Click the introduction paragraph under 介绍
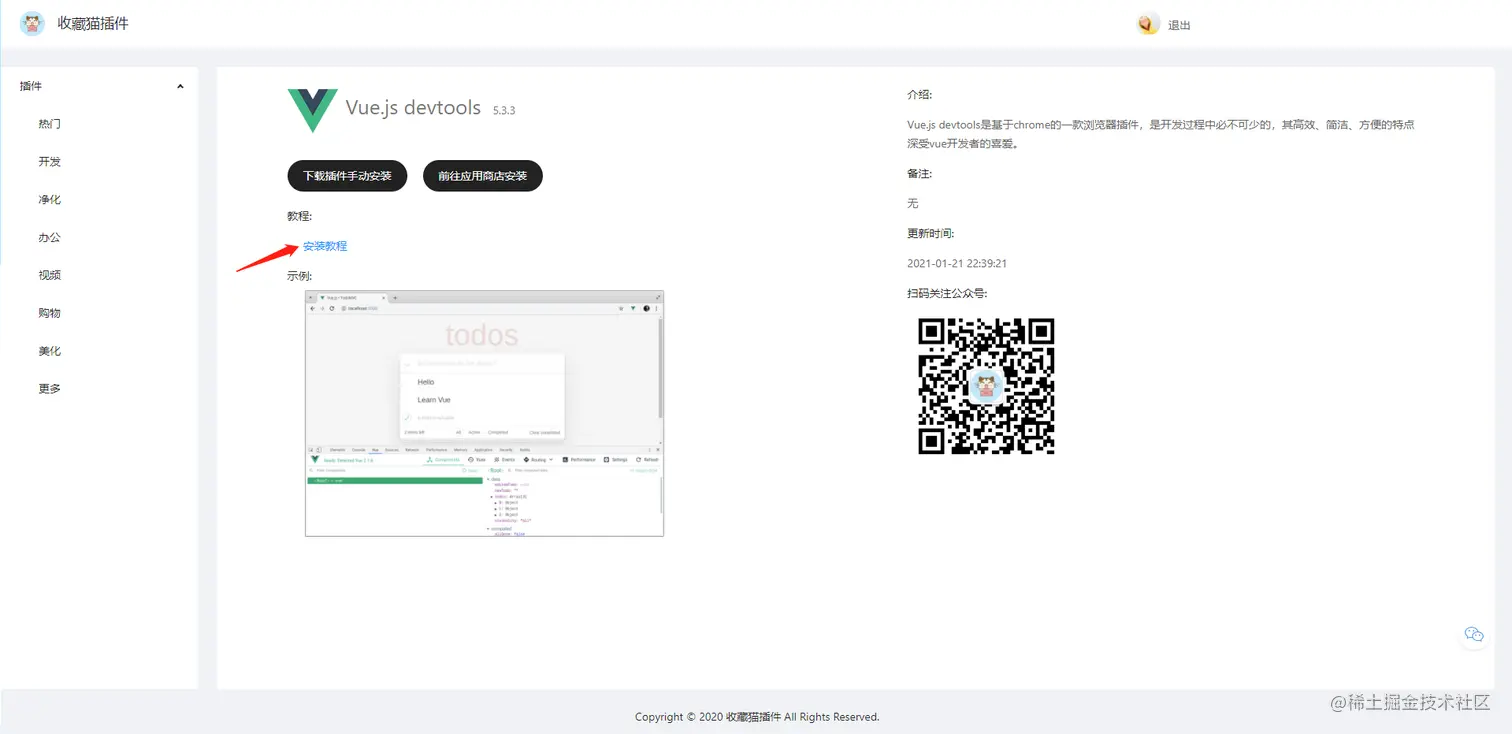The image size is (1512, 734). [1160, 134]
